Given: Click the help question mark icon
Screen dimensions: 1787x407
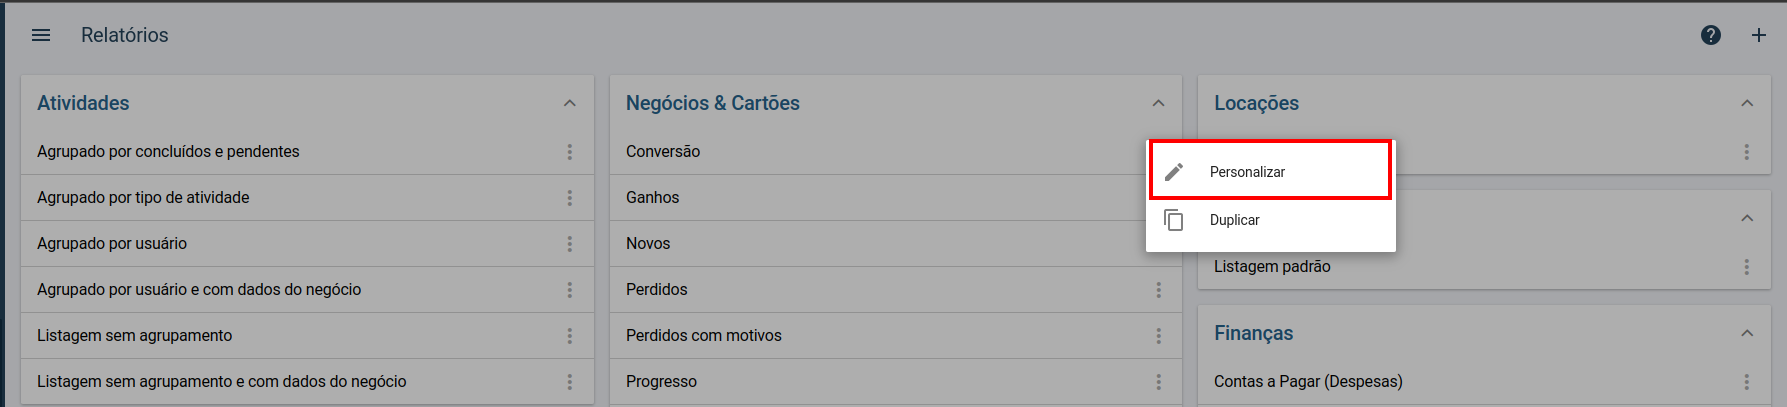Looking at the screenshot, I should (x=1711, y=35).
